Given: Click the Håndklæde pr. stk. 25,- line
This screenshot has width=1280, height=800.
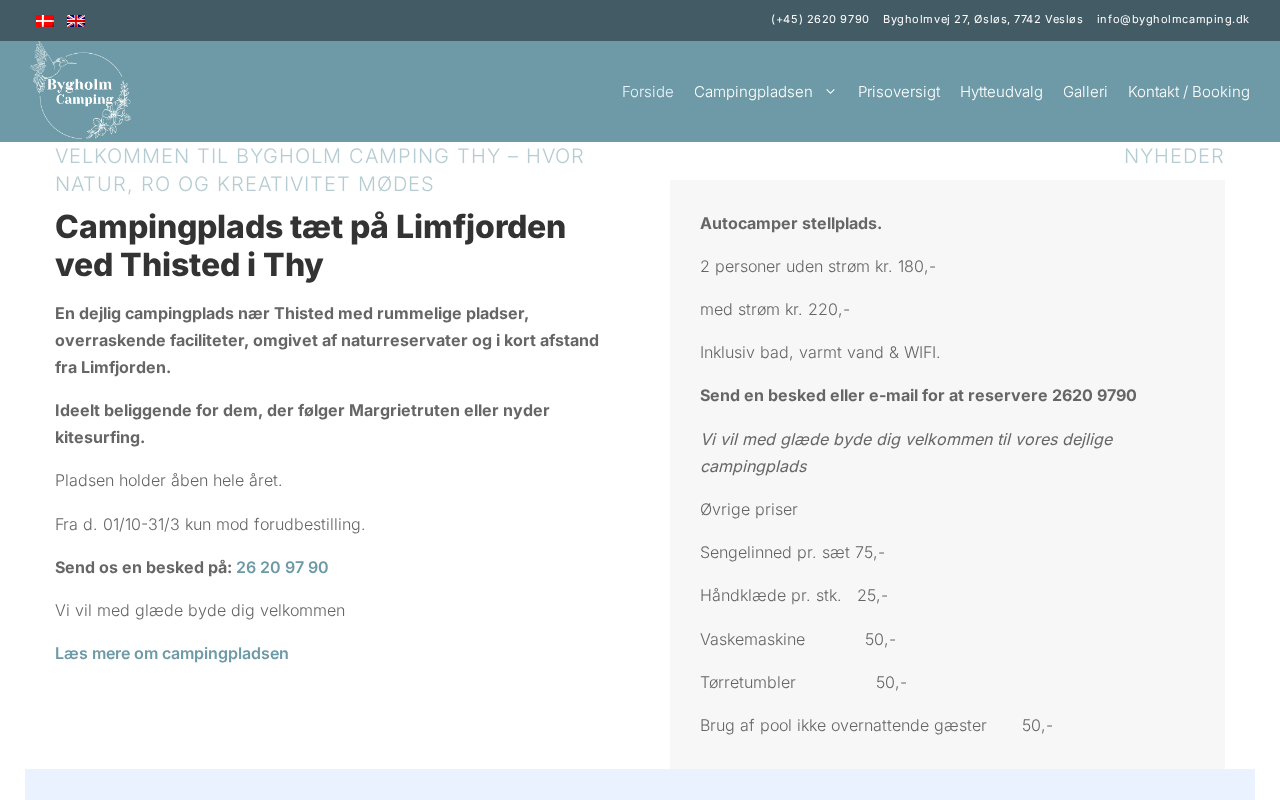Looking at the screenshot, I should click(794, 596).
